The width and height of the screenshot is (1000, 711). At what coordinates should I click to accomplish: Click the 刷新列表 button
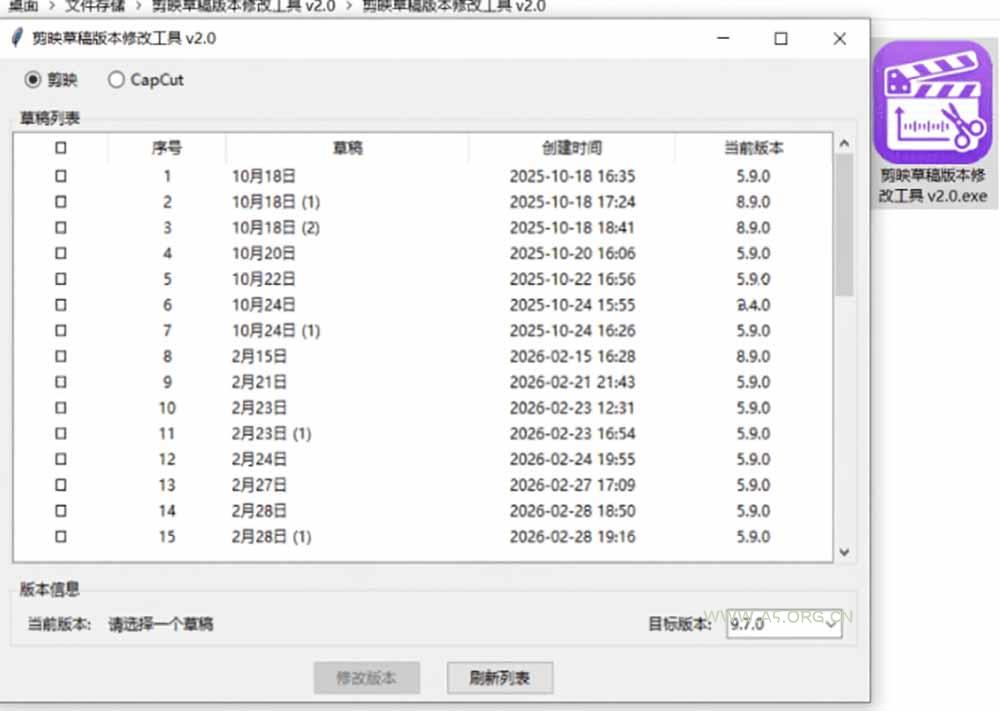500,678
